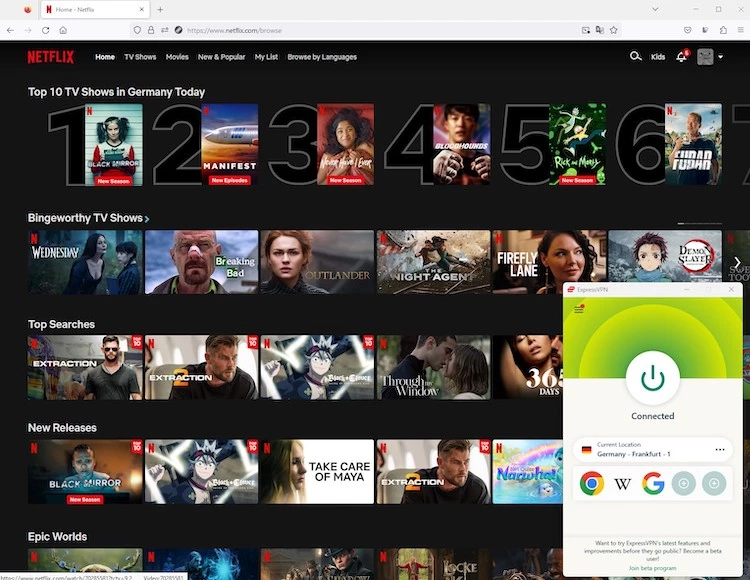List all tabs dropdown arrow
This screenshot has width=750, height=580.
(655, 9)
